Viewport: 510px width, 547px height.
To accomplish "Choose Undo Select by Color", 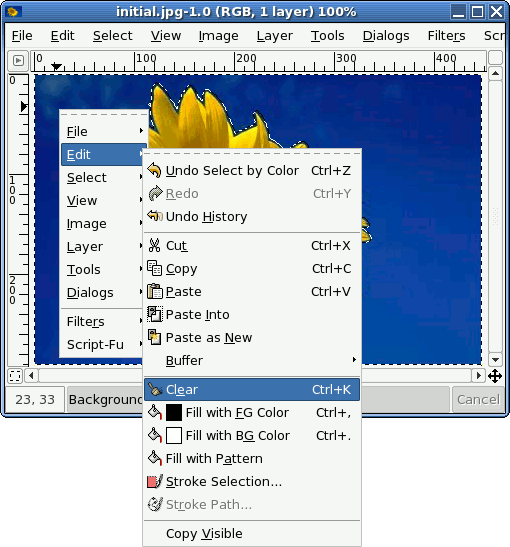I will click(252, 171).
